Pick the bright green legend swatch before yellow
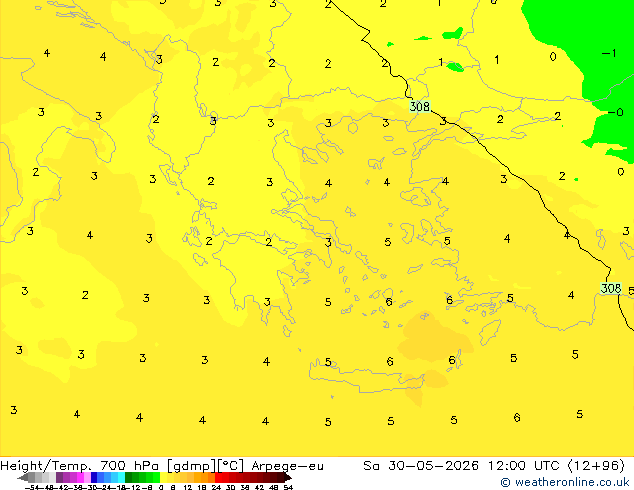 pos(156,477)
